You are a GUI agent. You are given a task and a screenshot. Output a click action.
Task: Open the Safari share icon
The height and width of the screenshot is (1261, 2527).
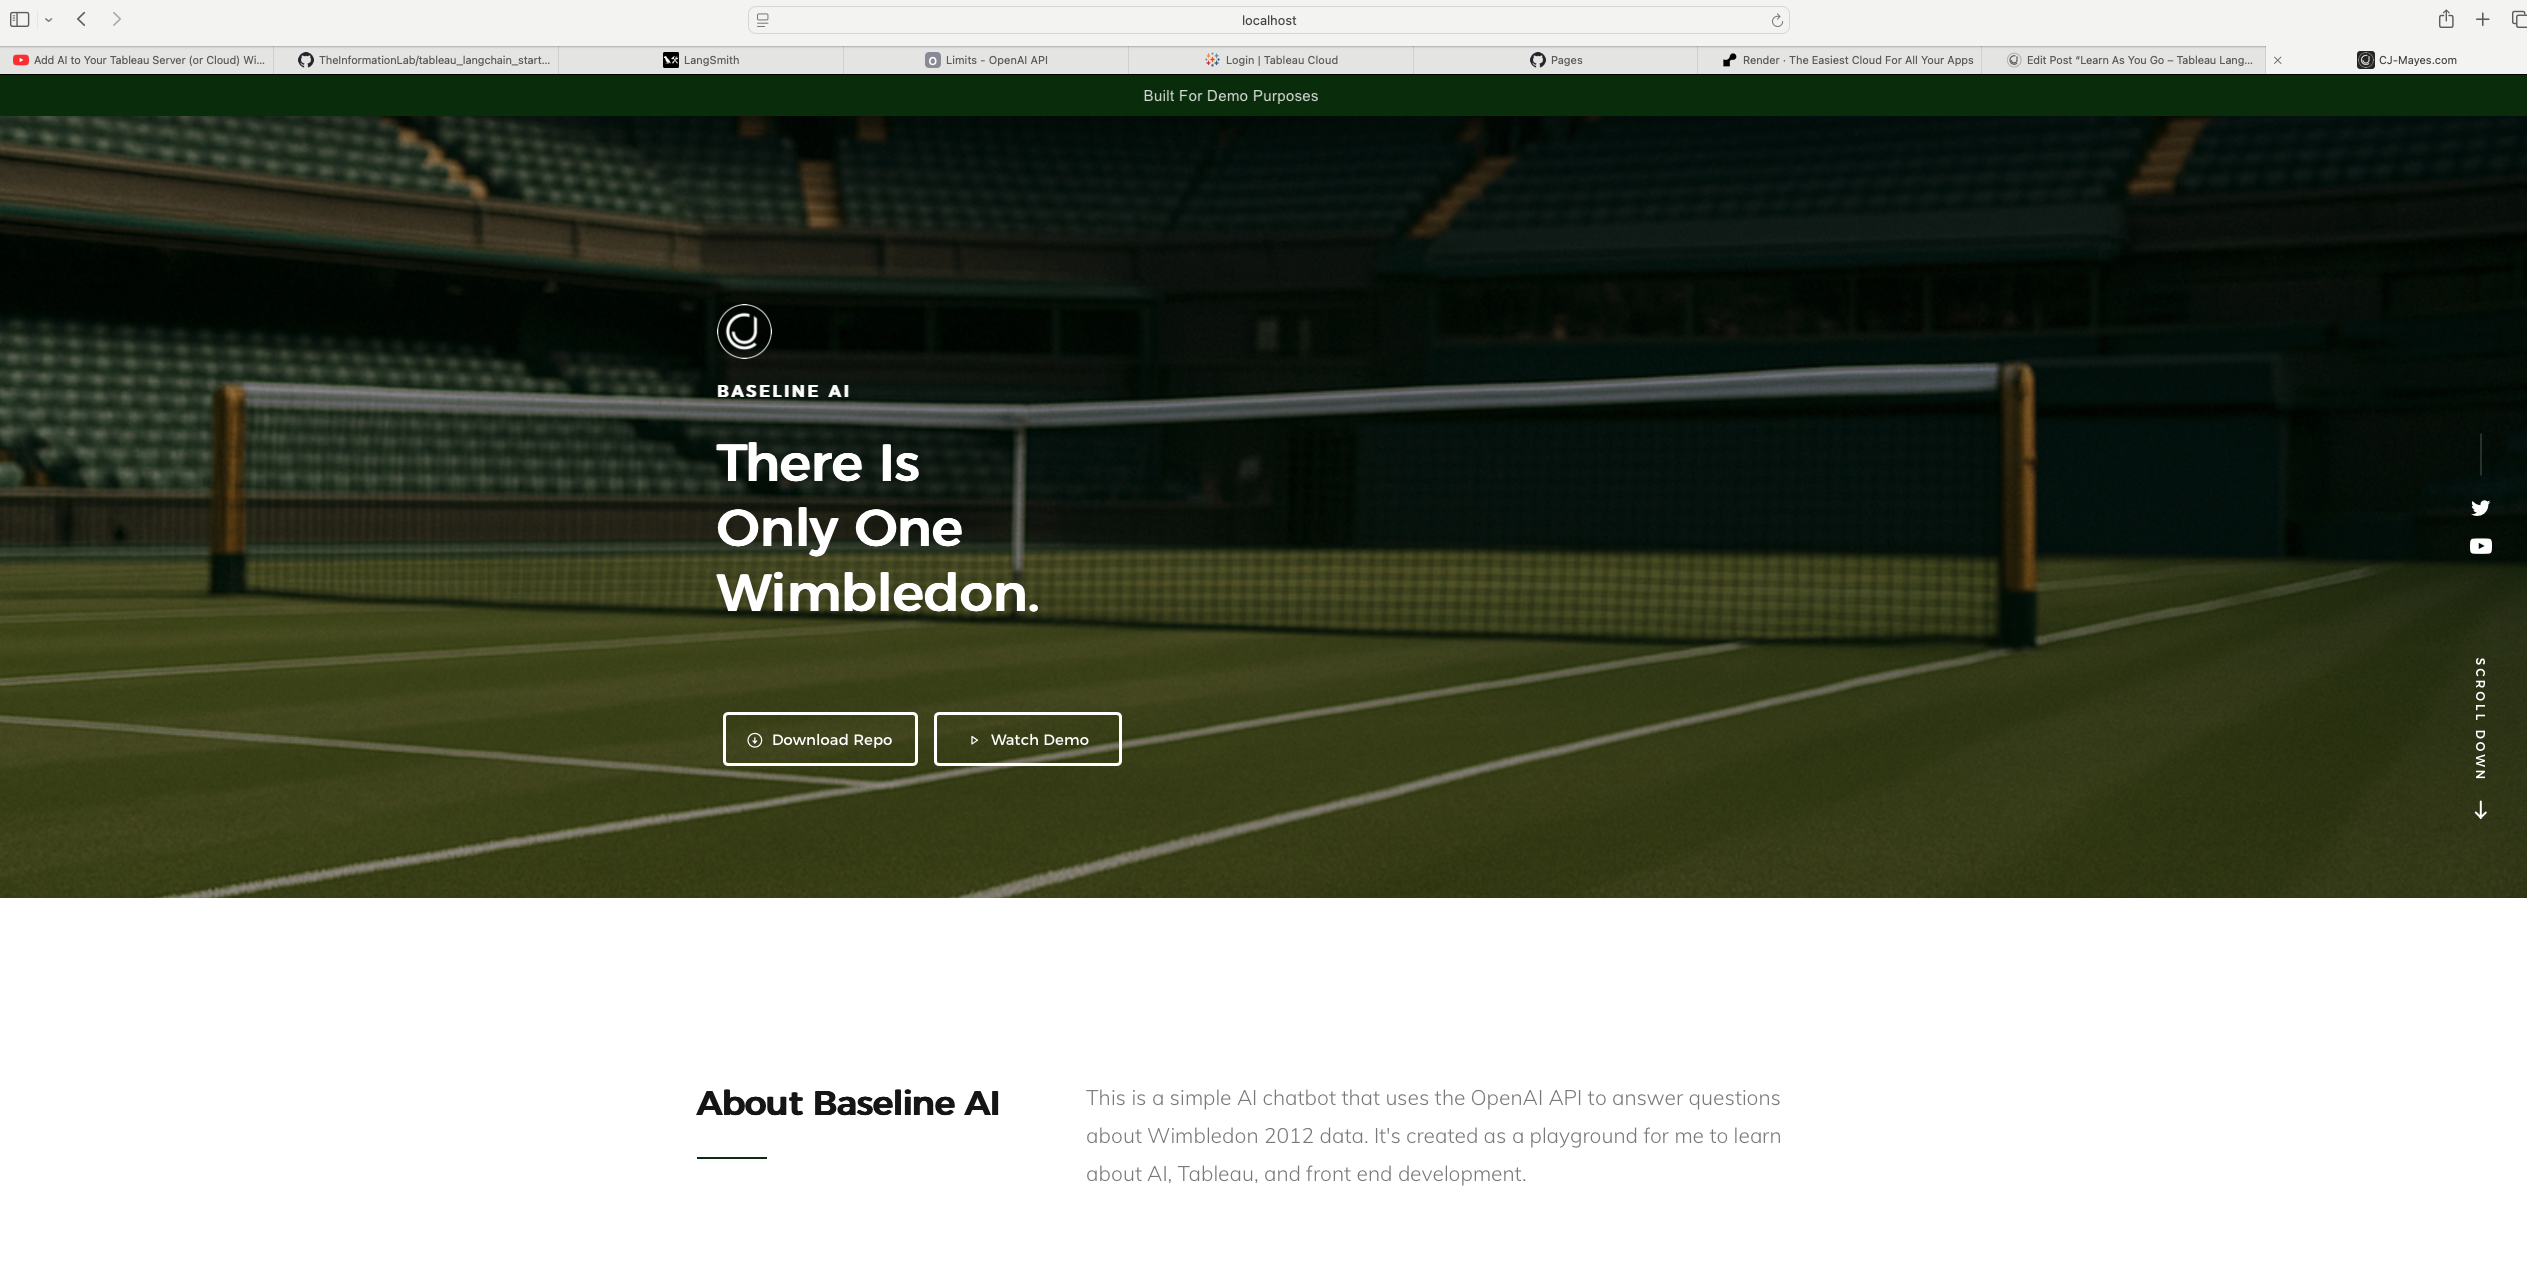2446,19
